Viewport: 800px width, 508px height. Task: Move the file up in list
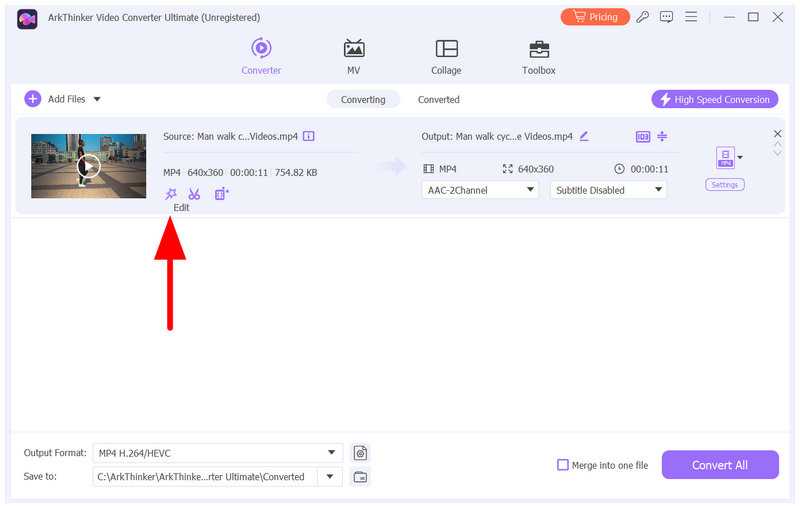pyautogui.click(x=777, y=145)
